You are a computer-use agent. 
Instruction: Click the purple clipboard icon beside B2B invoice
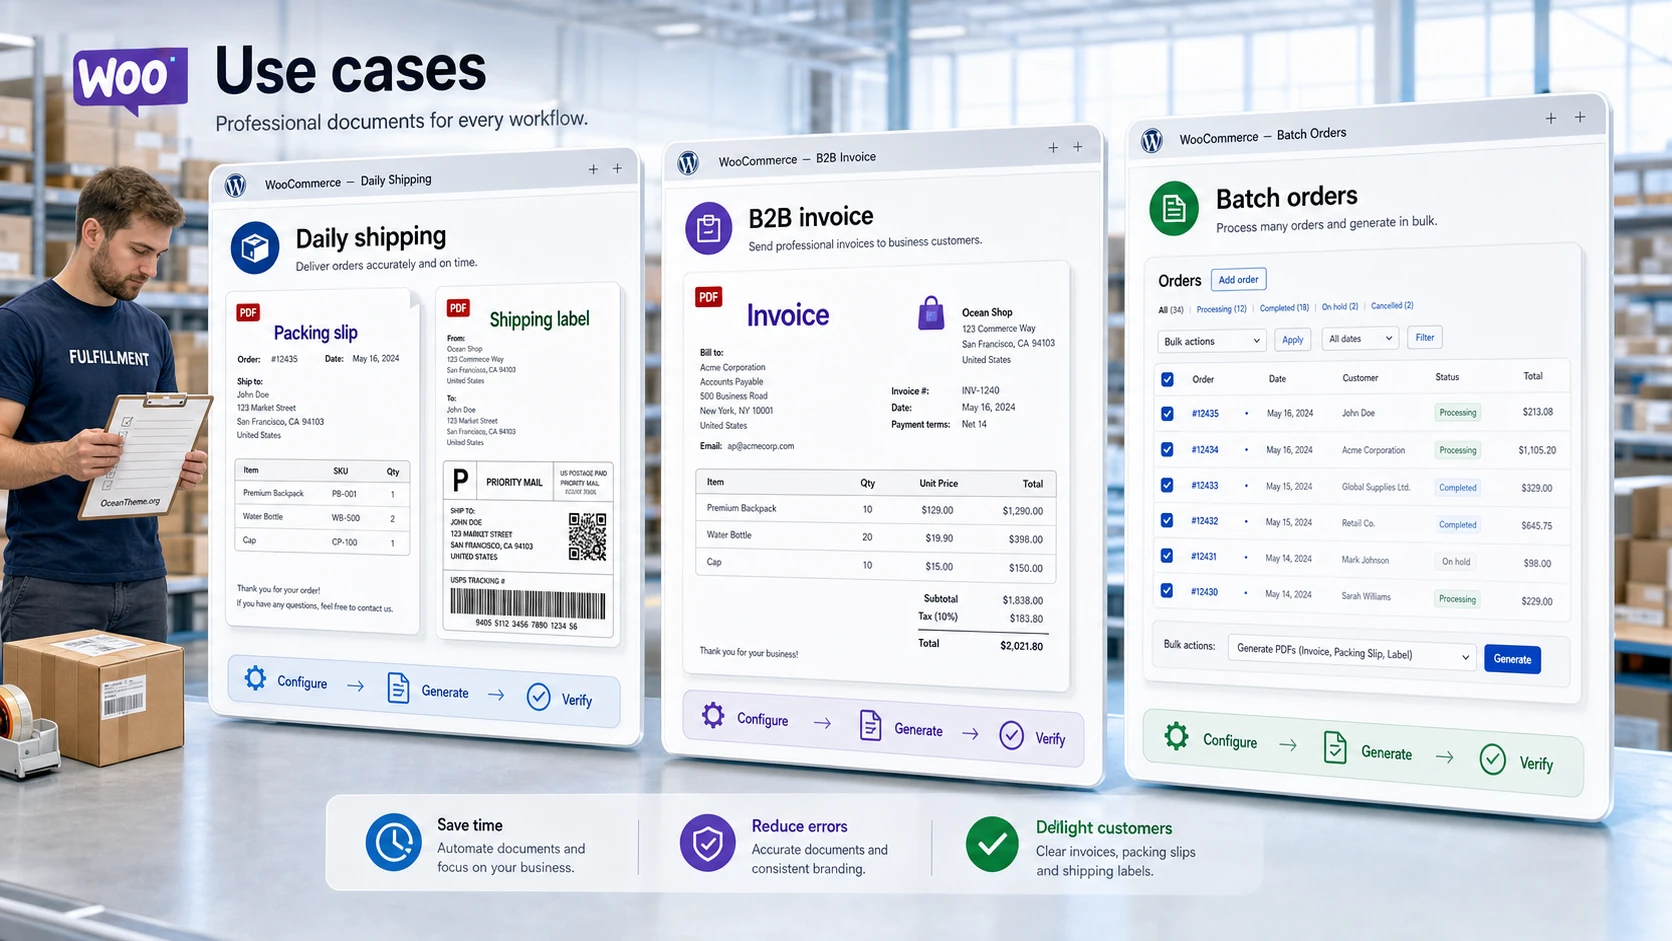click(708, 228)
